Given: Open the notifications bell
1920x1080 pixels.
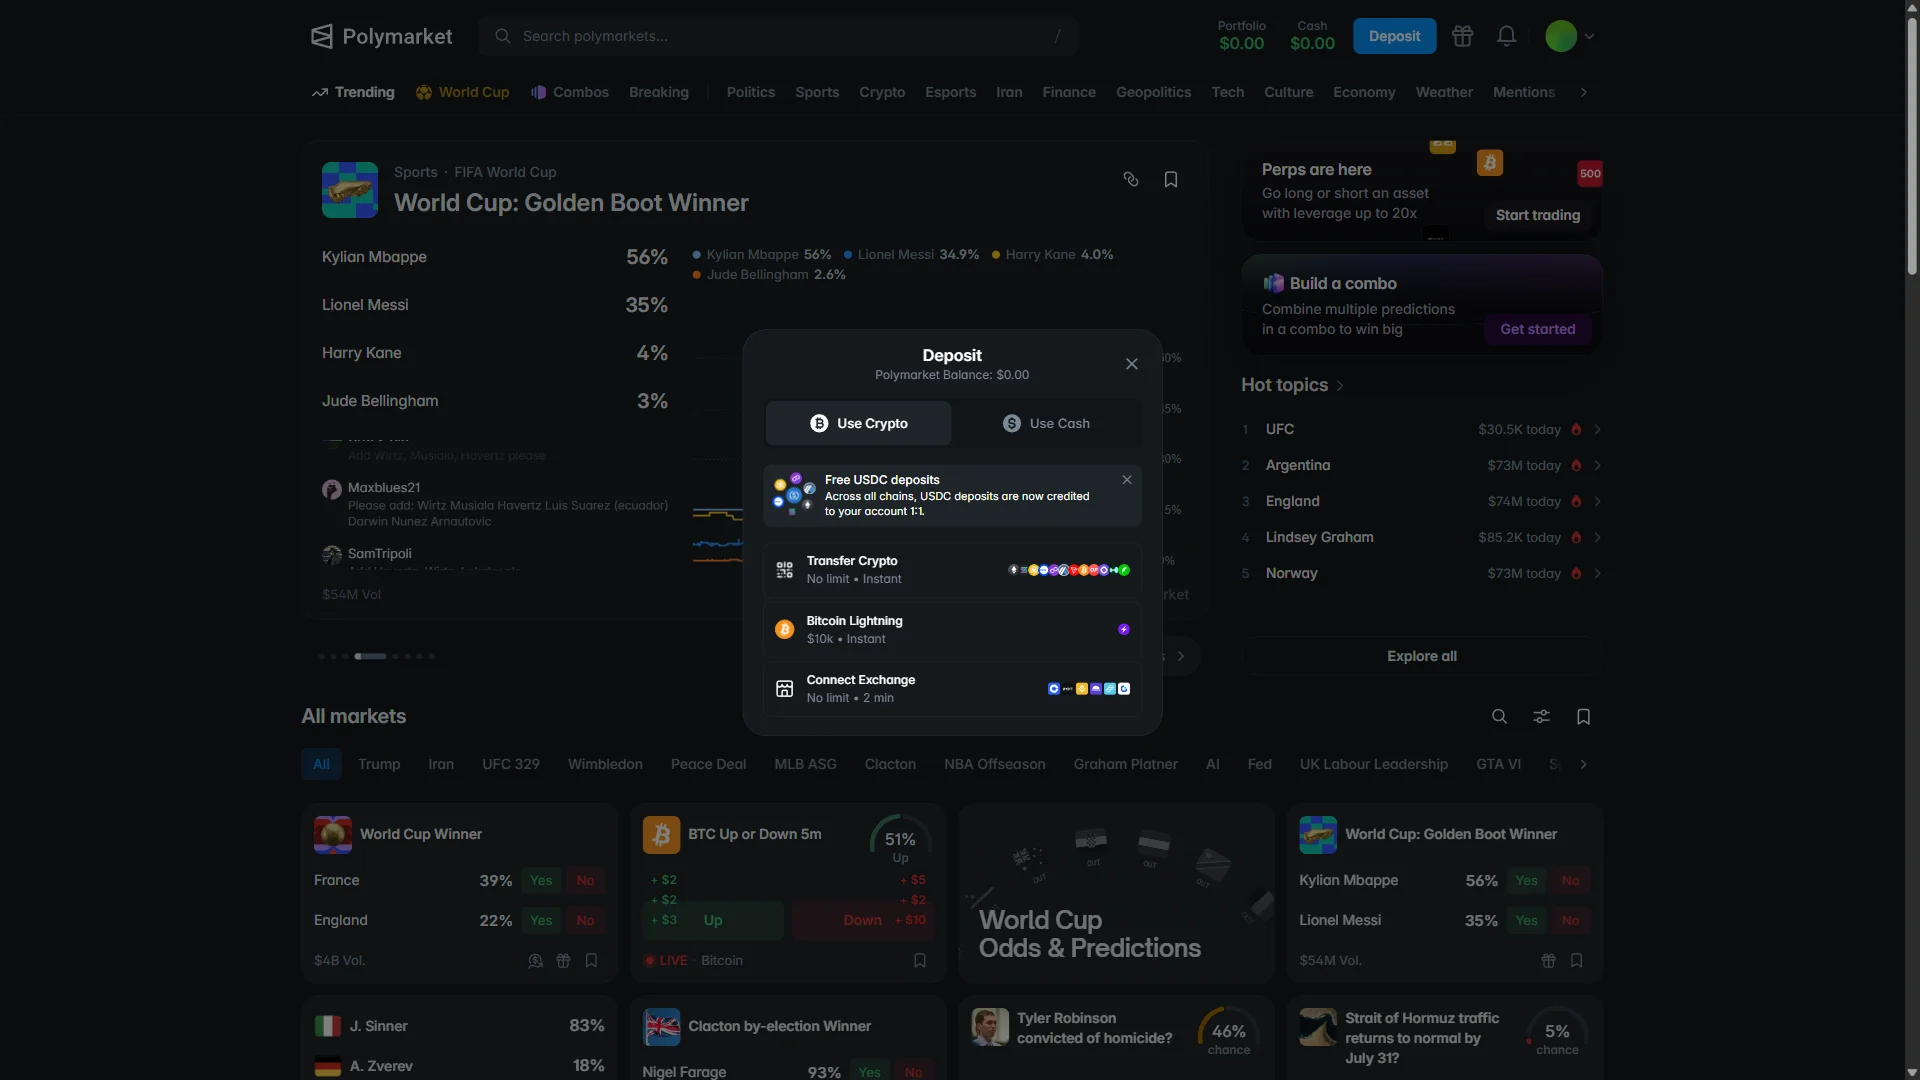Looking at the screenshot, I should [x=1506, y=36].
